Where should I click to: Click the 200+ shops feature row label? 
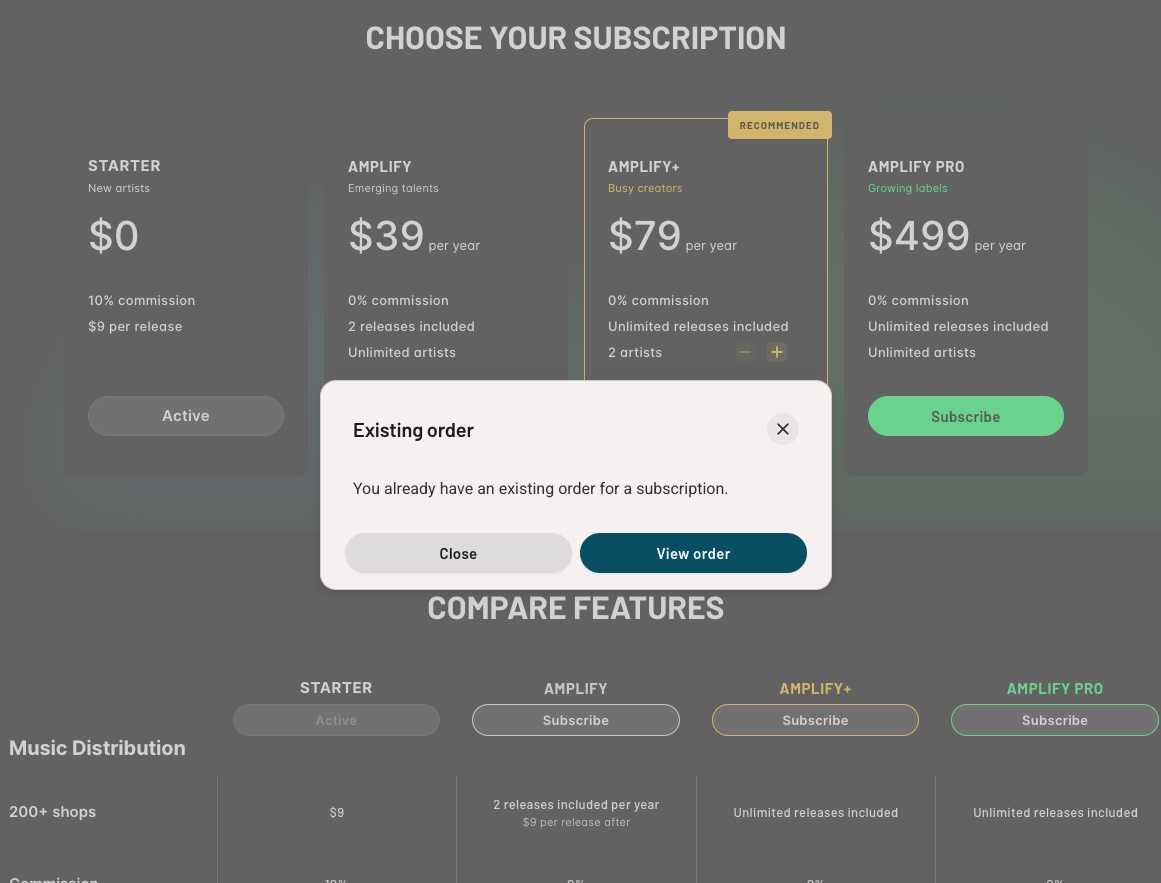point(53,812)
